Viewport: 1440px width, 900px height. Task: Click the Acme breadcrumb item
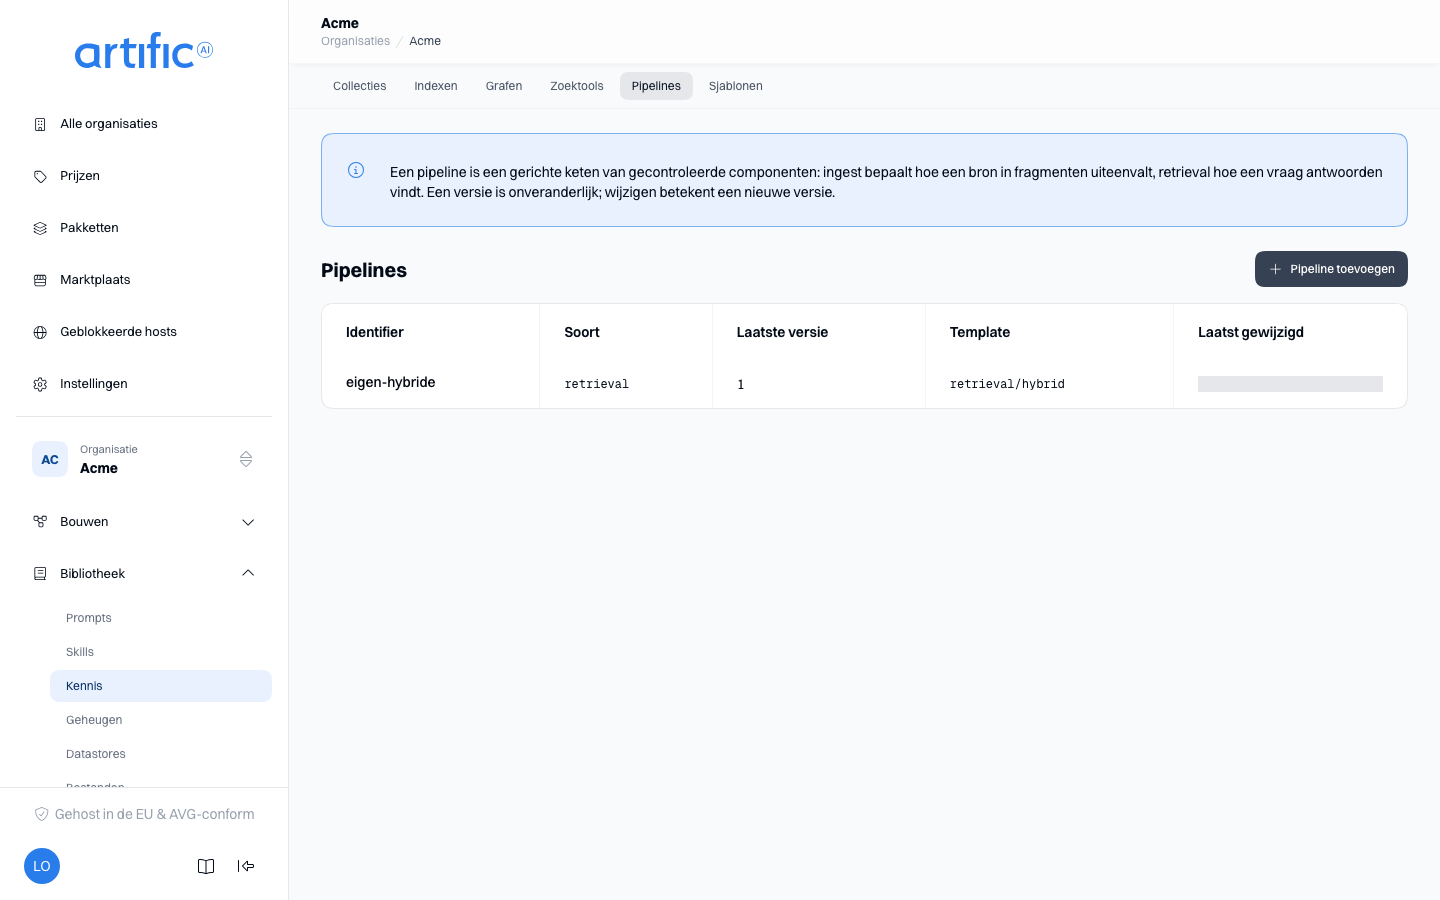[x=425, y=41]
